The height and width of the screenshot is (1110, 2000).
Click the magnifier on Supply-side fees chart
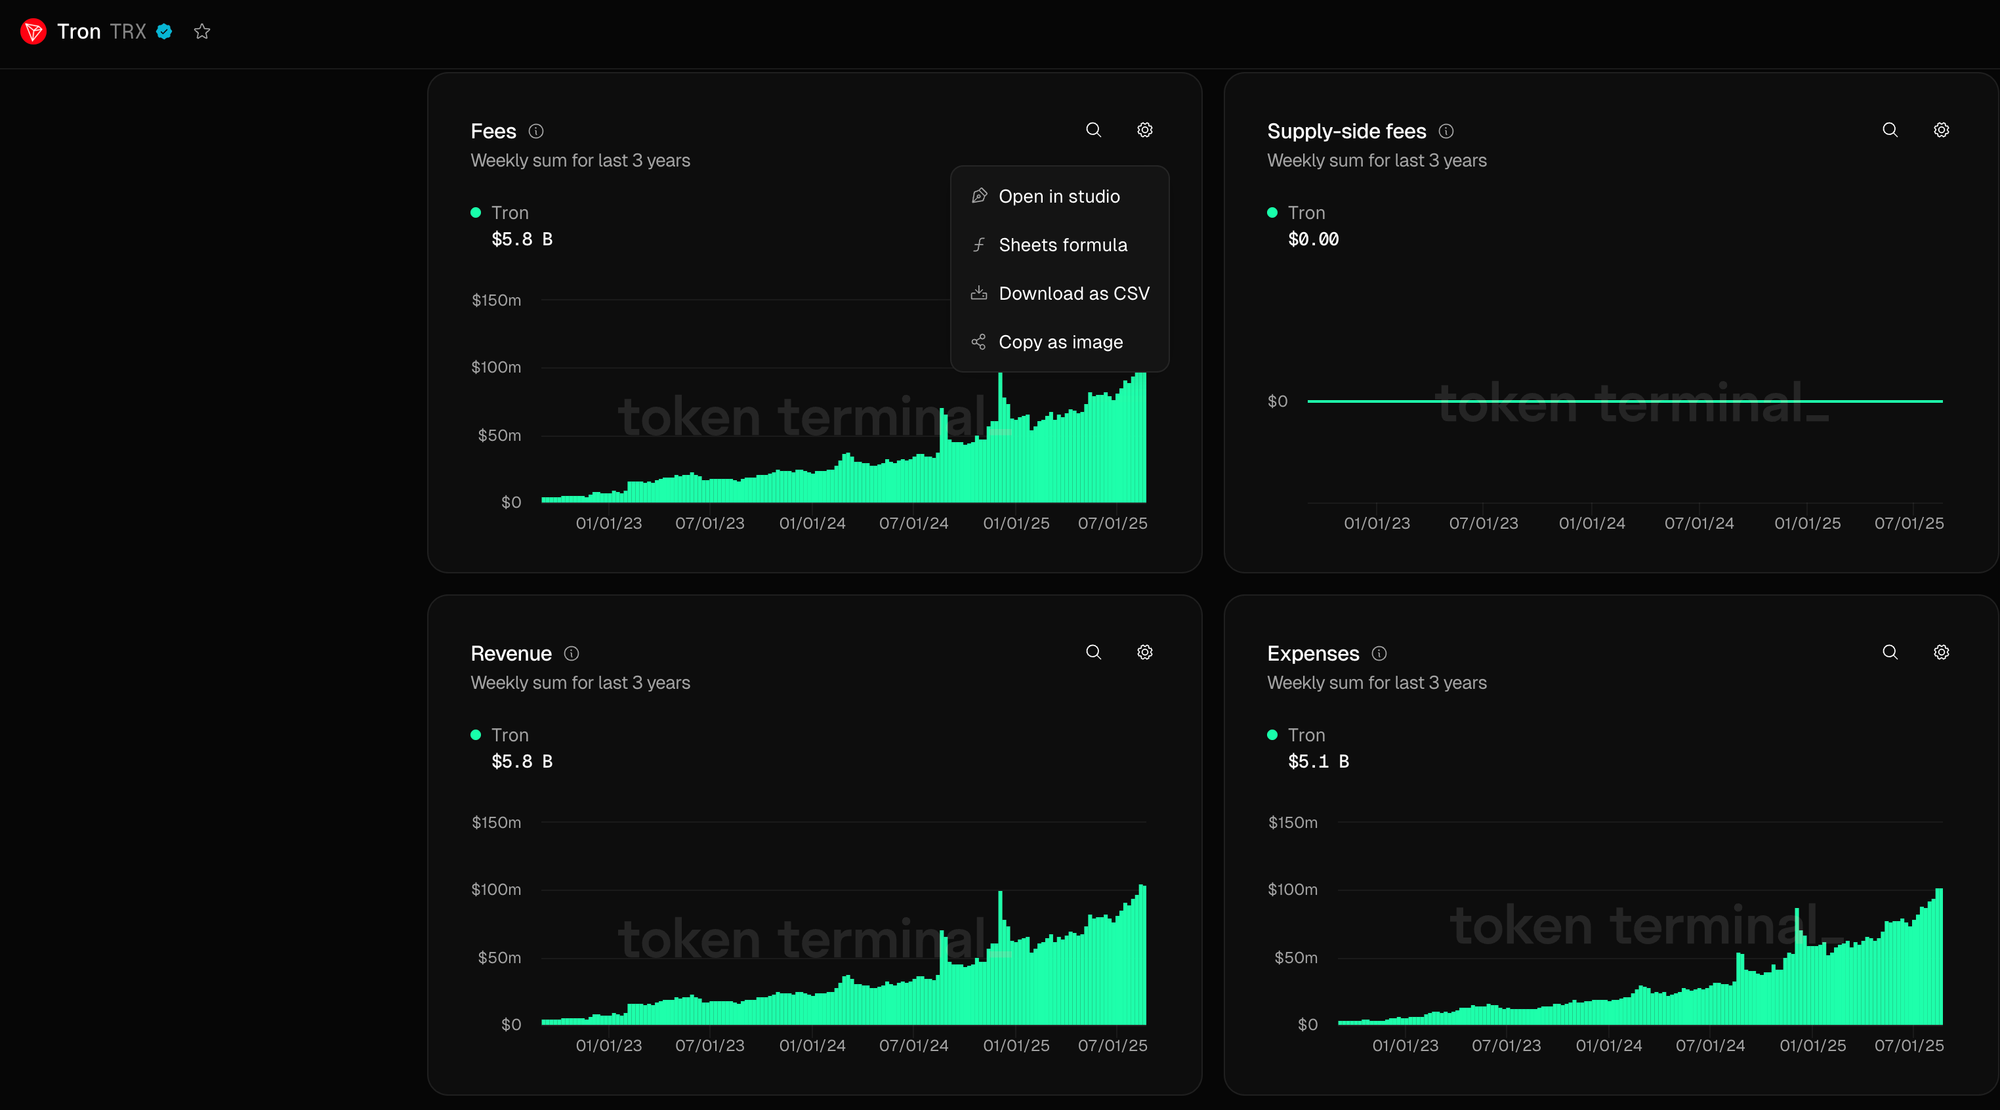pyautogui.click(x=1889, y=130)
